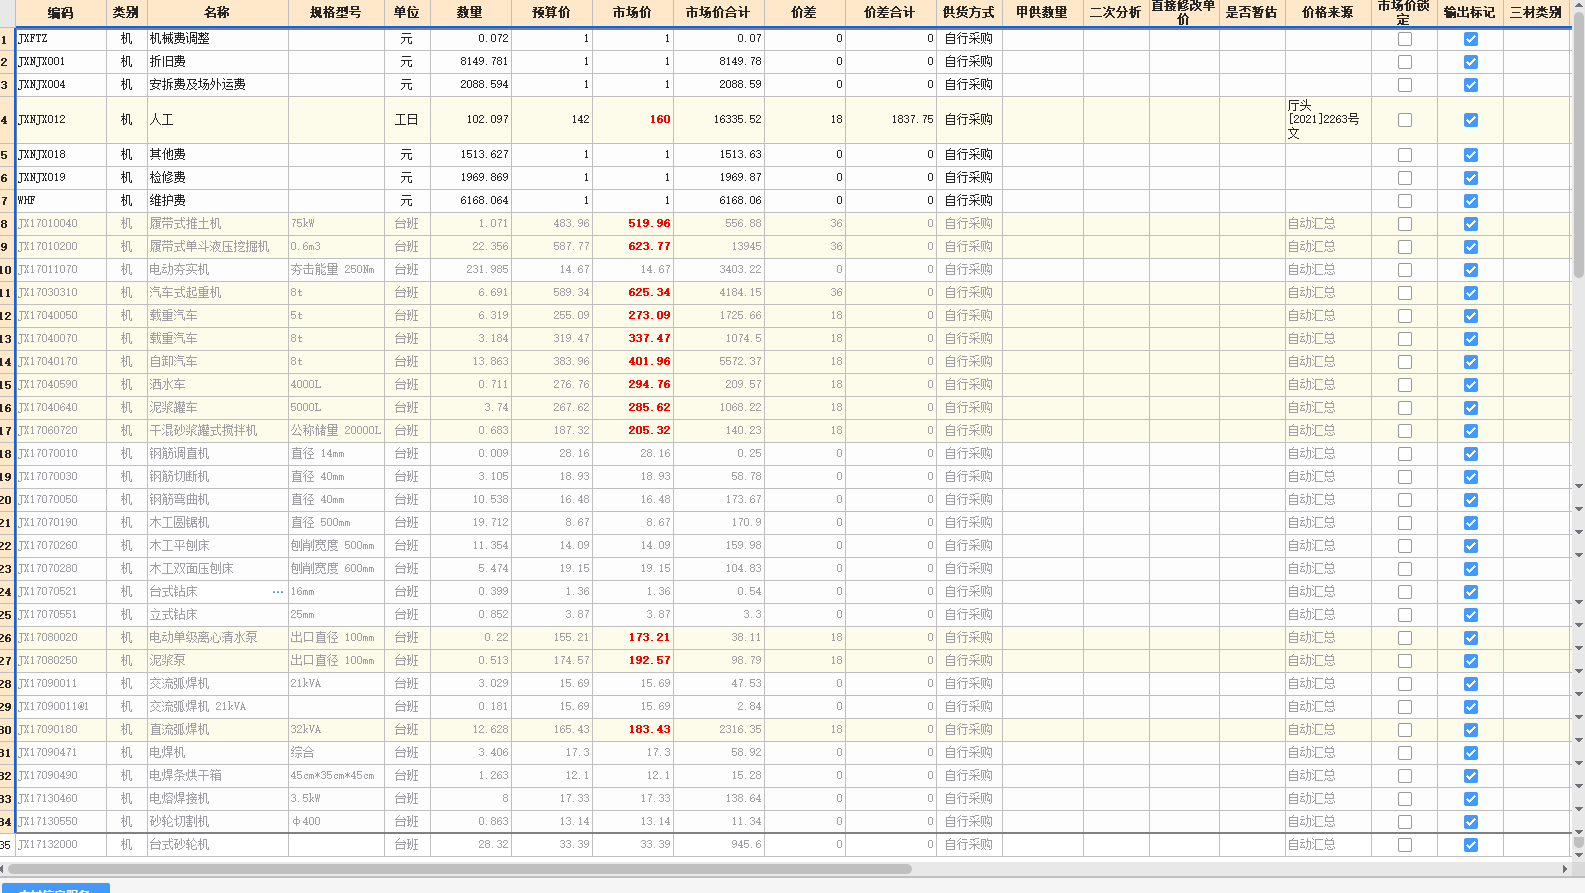Click the 是否暂估 column header

(x=1252, y=13)
